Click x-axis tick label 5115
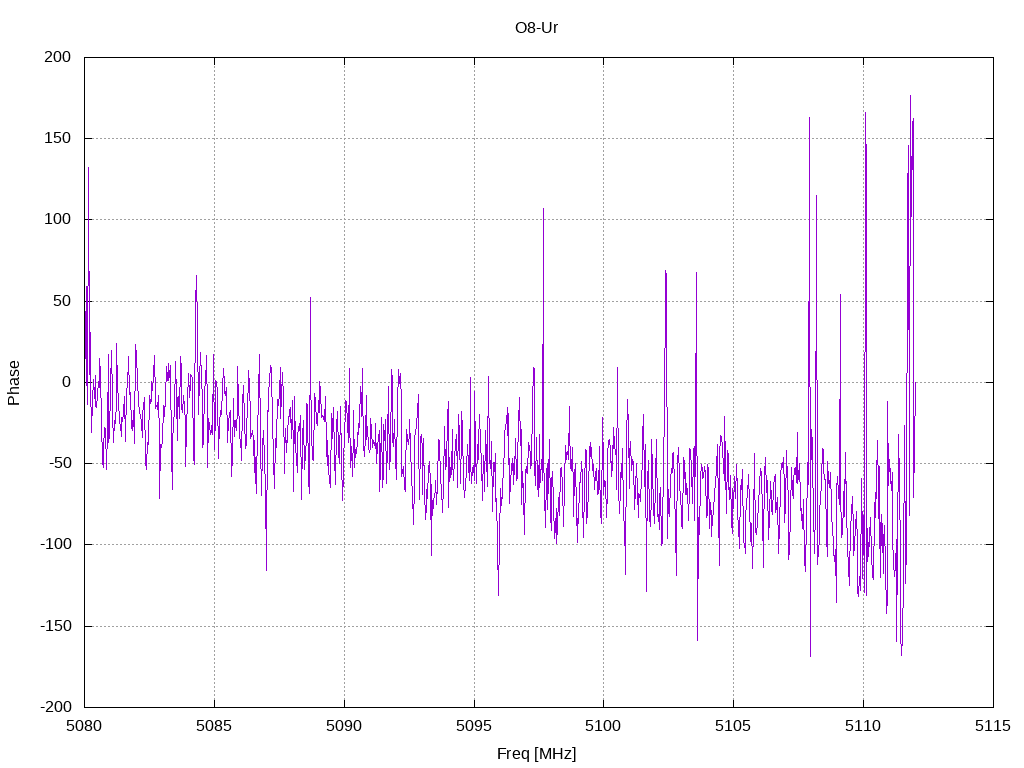 click(x=993, y=726)
